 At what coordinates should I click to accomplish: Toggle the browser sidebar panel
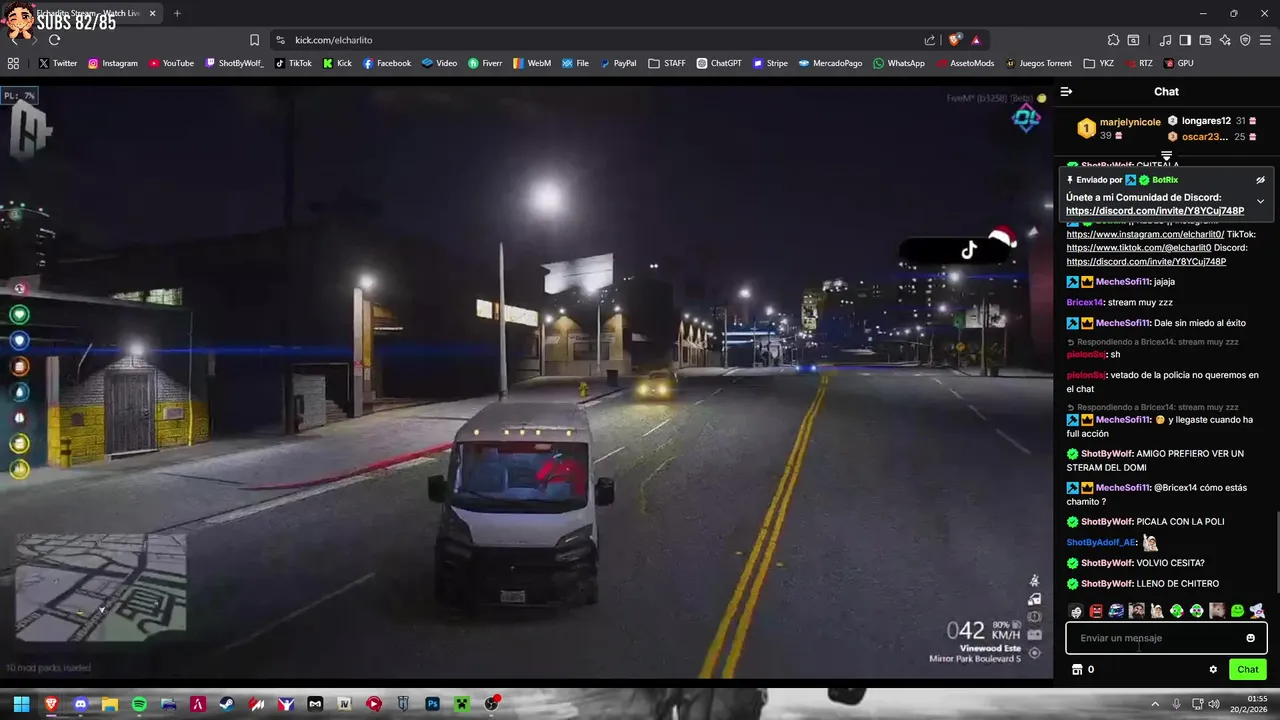(1185, 40)
